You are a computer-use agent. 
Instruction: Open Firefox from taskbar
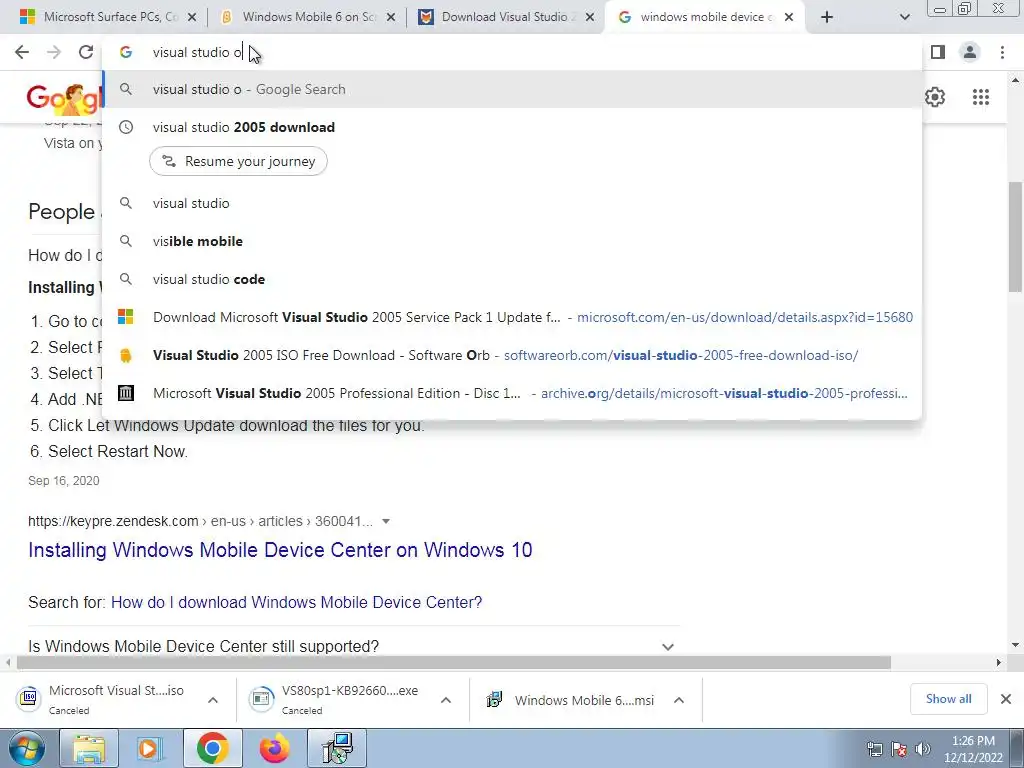[x=275, y=748]
